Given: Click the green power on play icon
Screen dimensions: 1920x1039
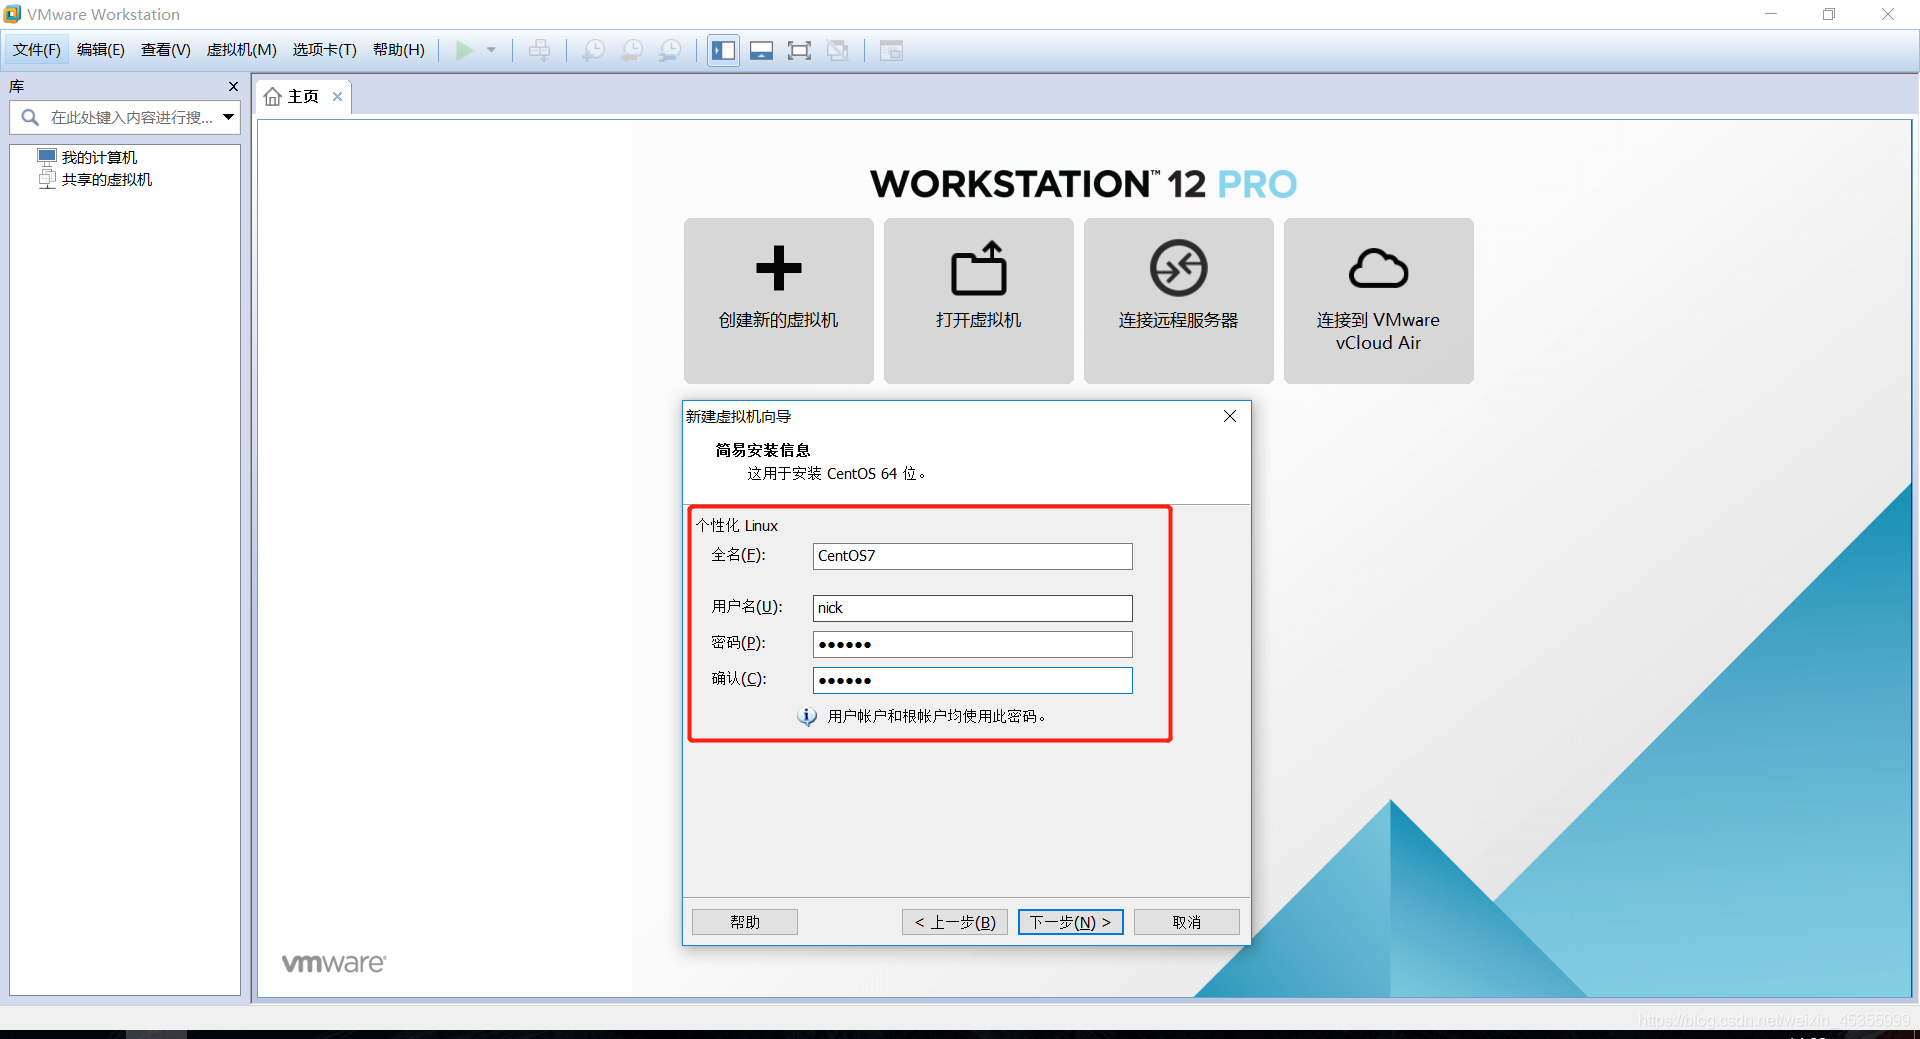Looking at the screenshot, I should pyautogui.click(x=464, y=50).
